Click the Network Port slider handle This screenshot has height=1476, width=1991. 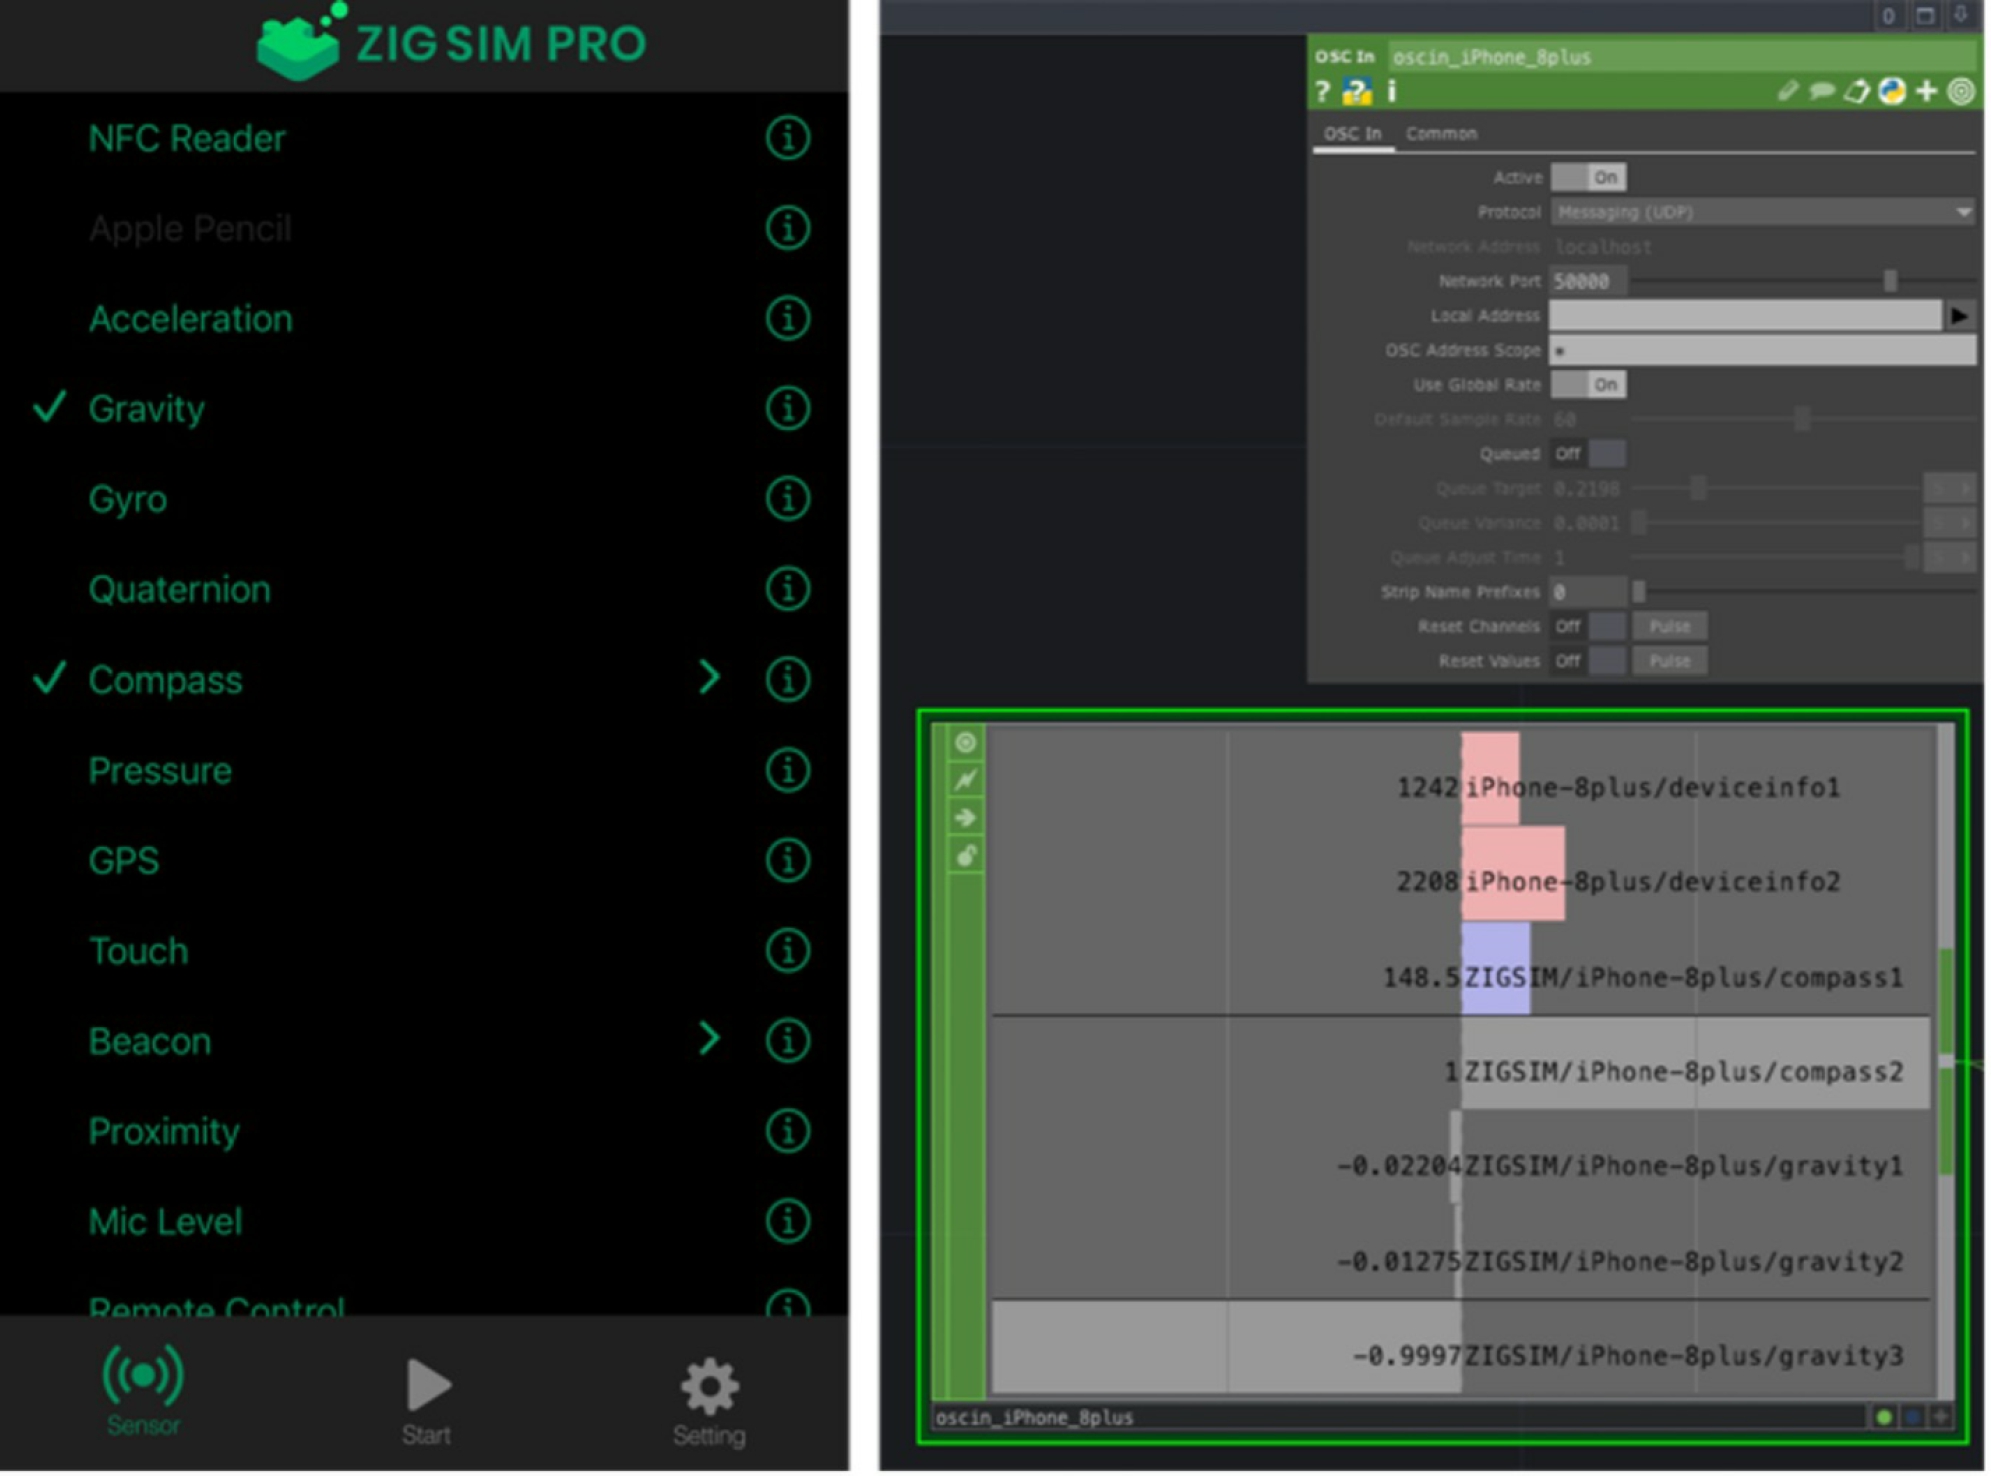[1890, 281]
